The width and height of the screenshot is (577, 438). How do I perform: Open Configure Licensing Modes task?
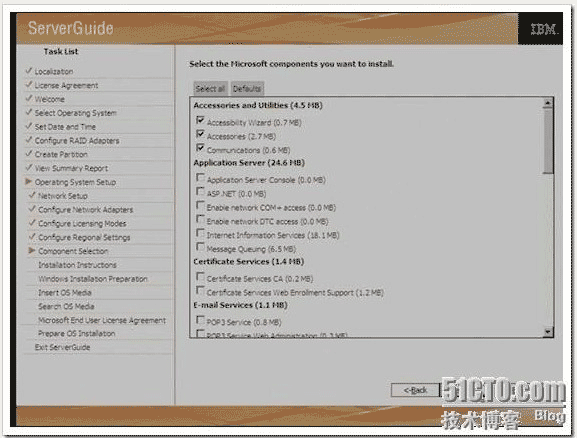82,223
